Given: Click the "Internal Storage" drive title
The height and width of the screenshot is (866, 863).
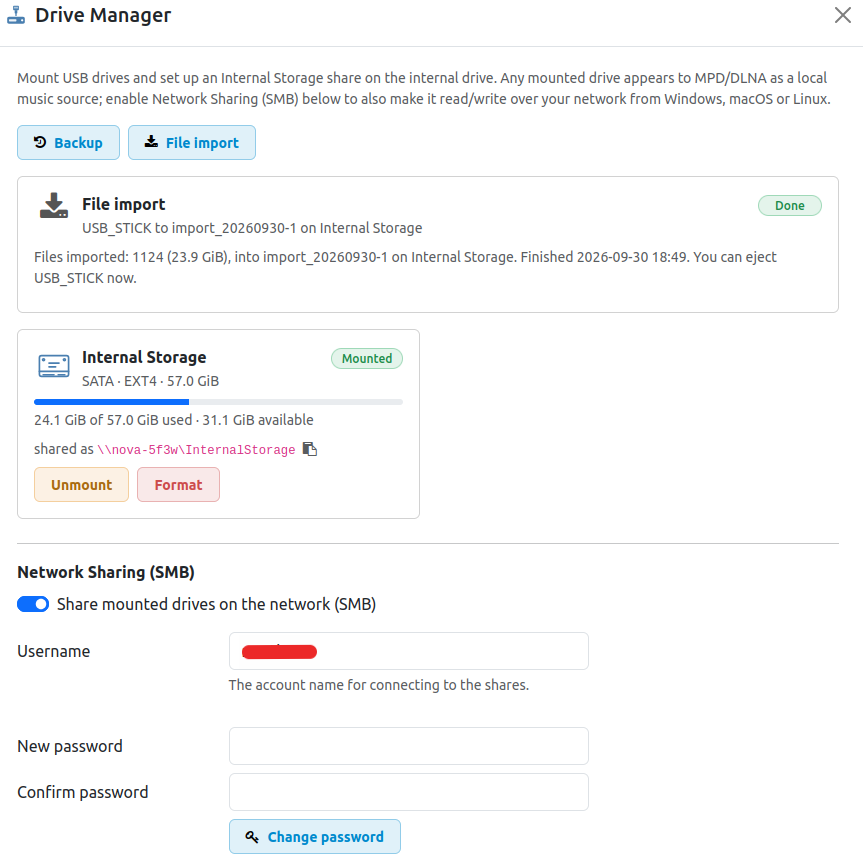Looking at the screenshot, I should point(144,357).
